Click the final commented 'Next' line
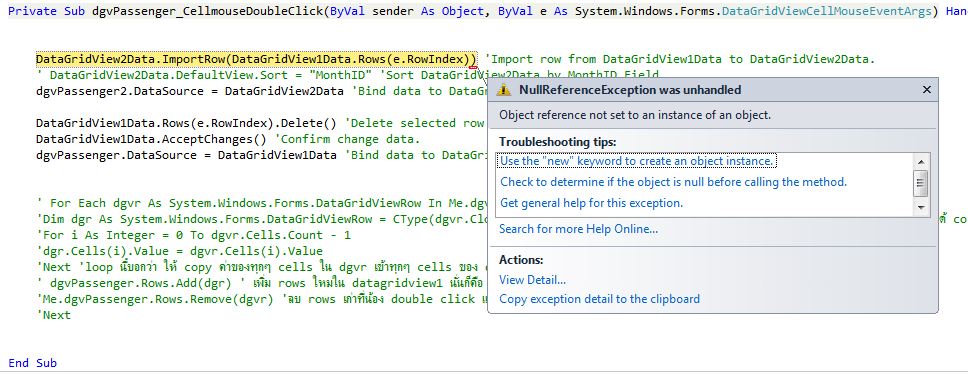This screenshot has width=968, height=375. click(x=54, y=315)
